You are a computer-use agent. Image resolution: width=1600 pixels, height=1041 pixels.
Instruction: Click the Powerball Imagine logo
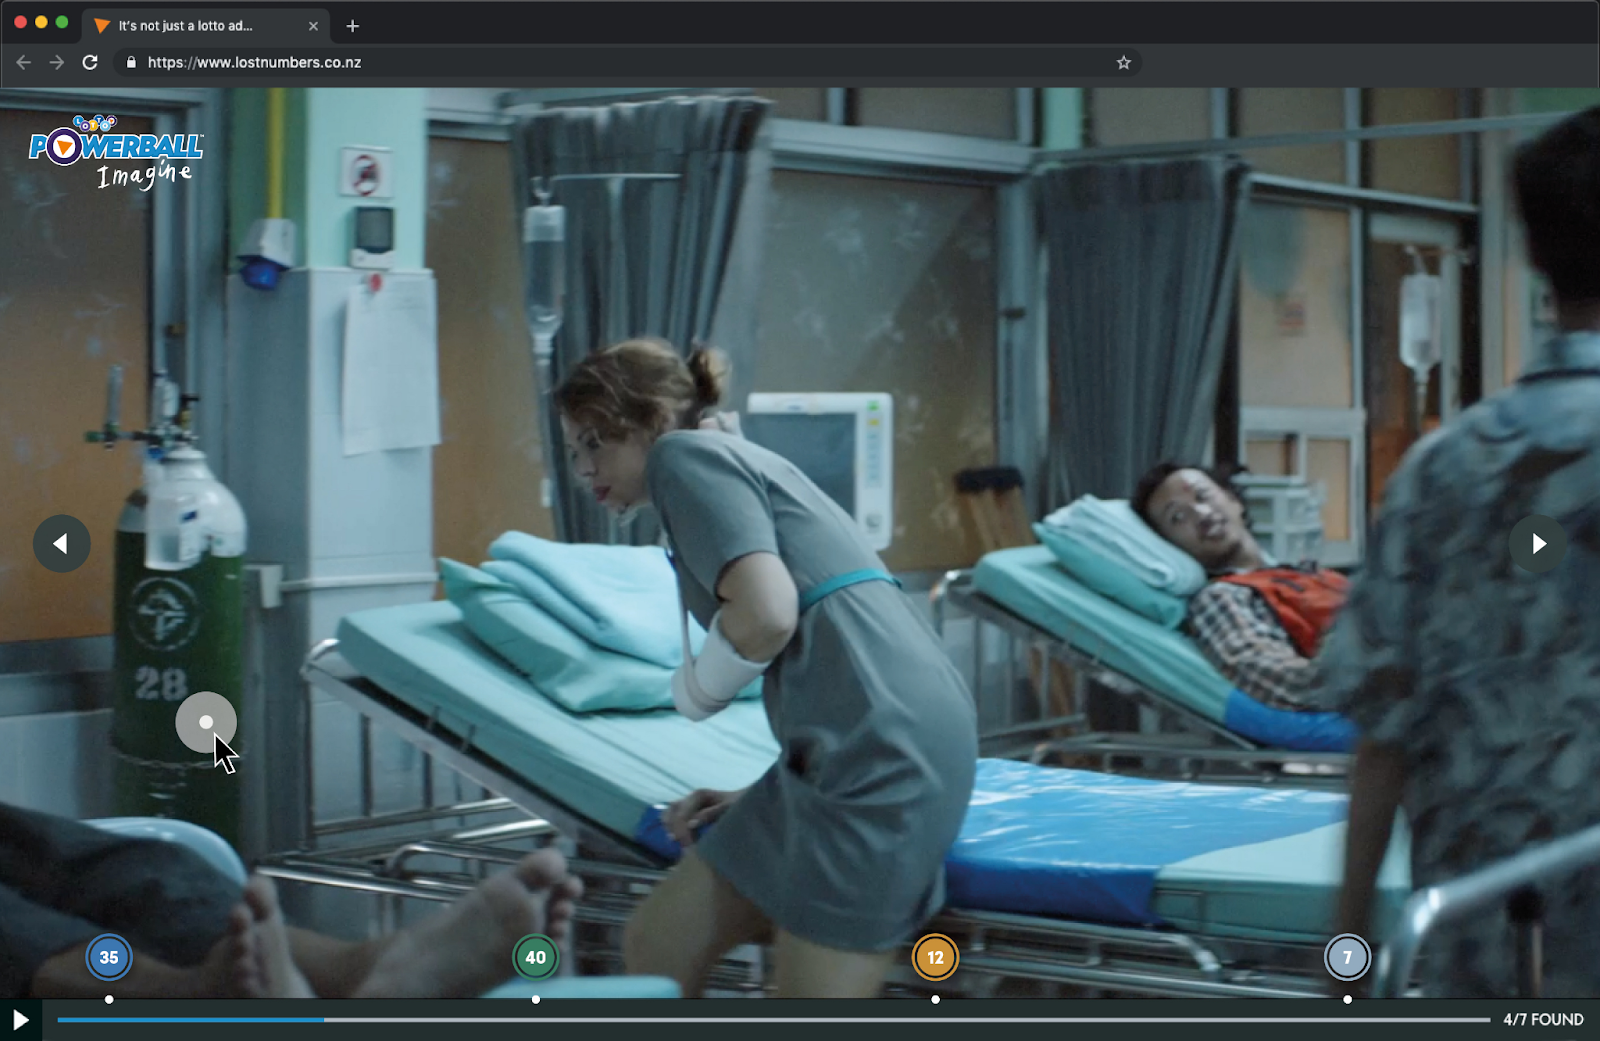point(116,152)
